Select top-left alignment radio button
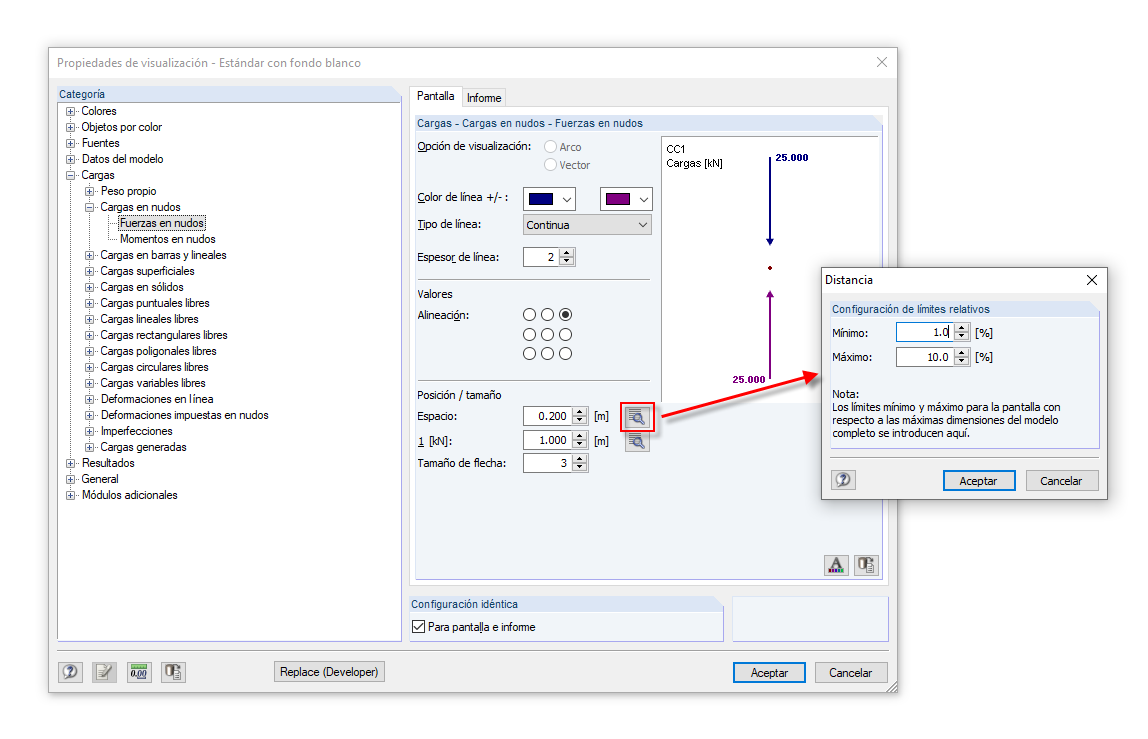 click(x=529, y=314)
